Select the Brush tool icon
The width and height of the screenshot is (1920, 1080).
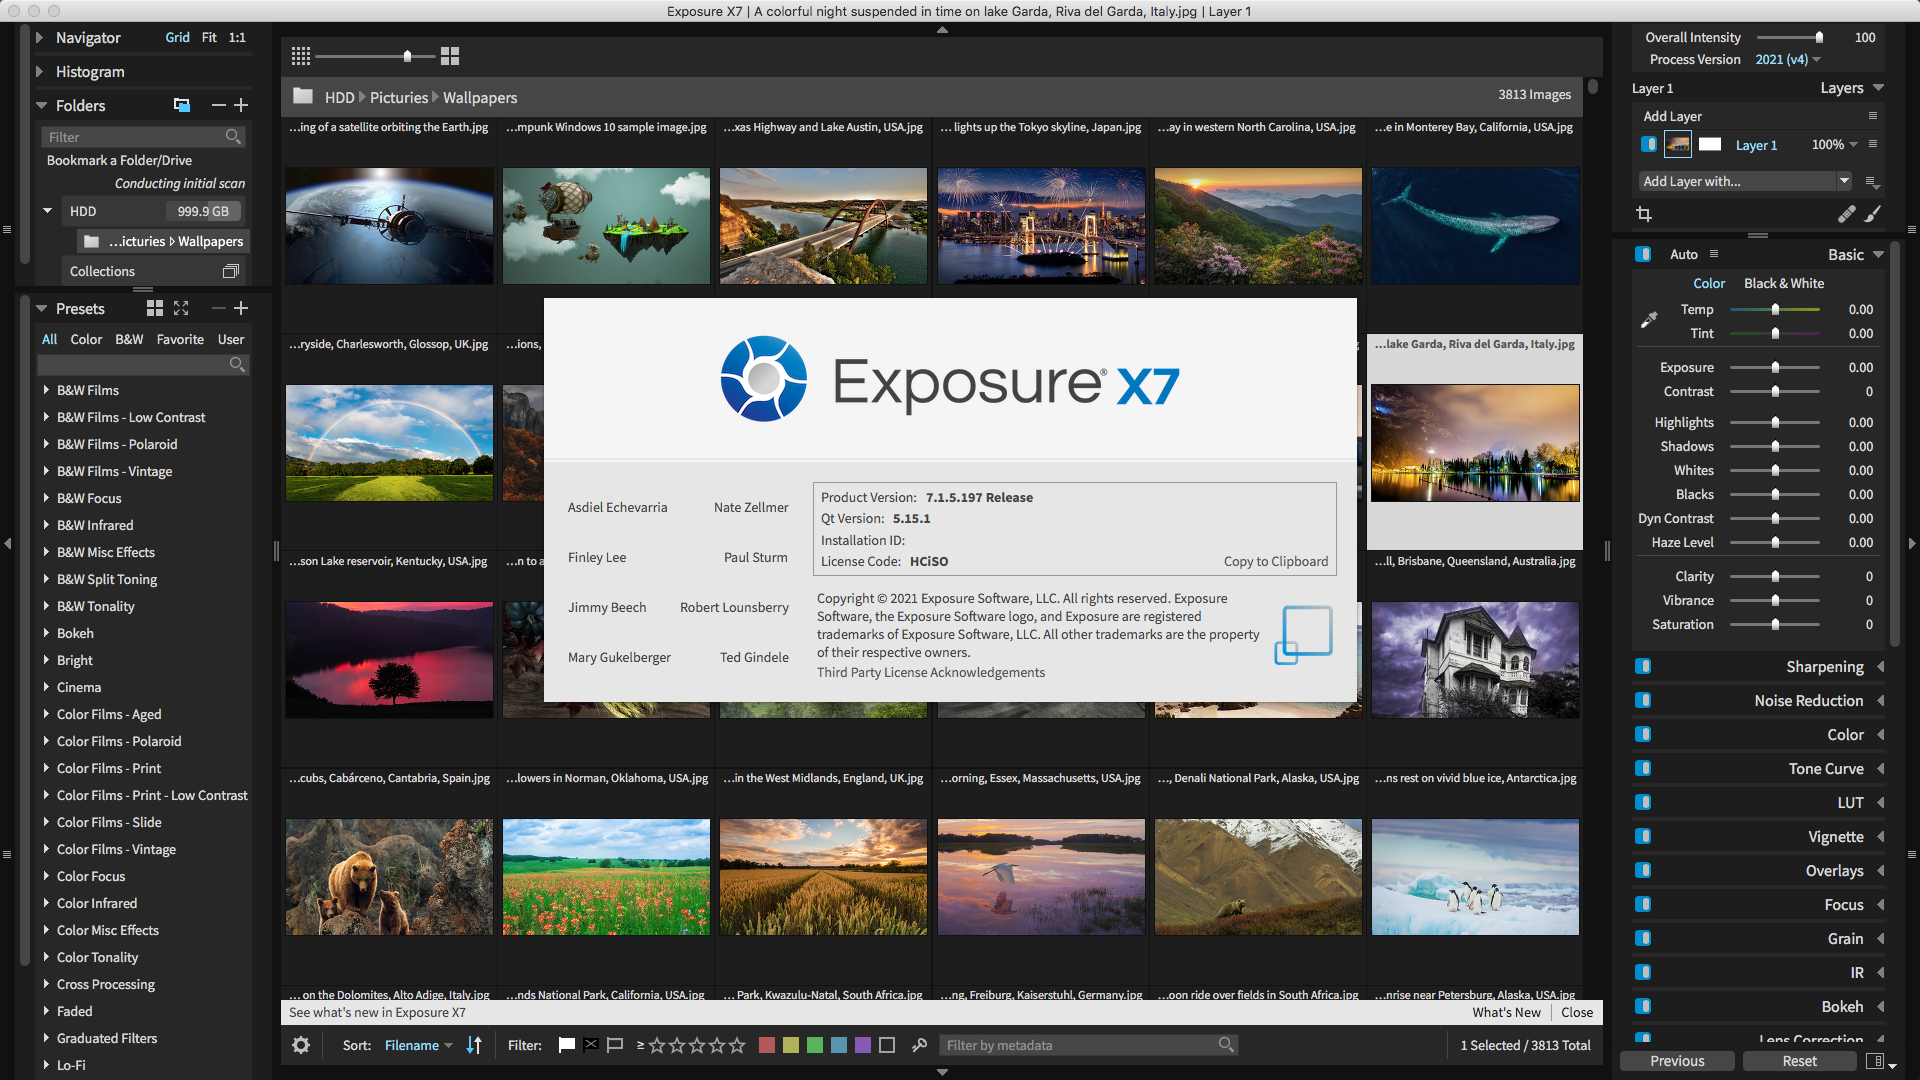[x=1873, y=214]
